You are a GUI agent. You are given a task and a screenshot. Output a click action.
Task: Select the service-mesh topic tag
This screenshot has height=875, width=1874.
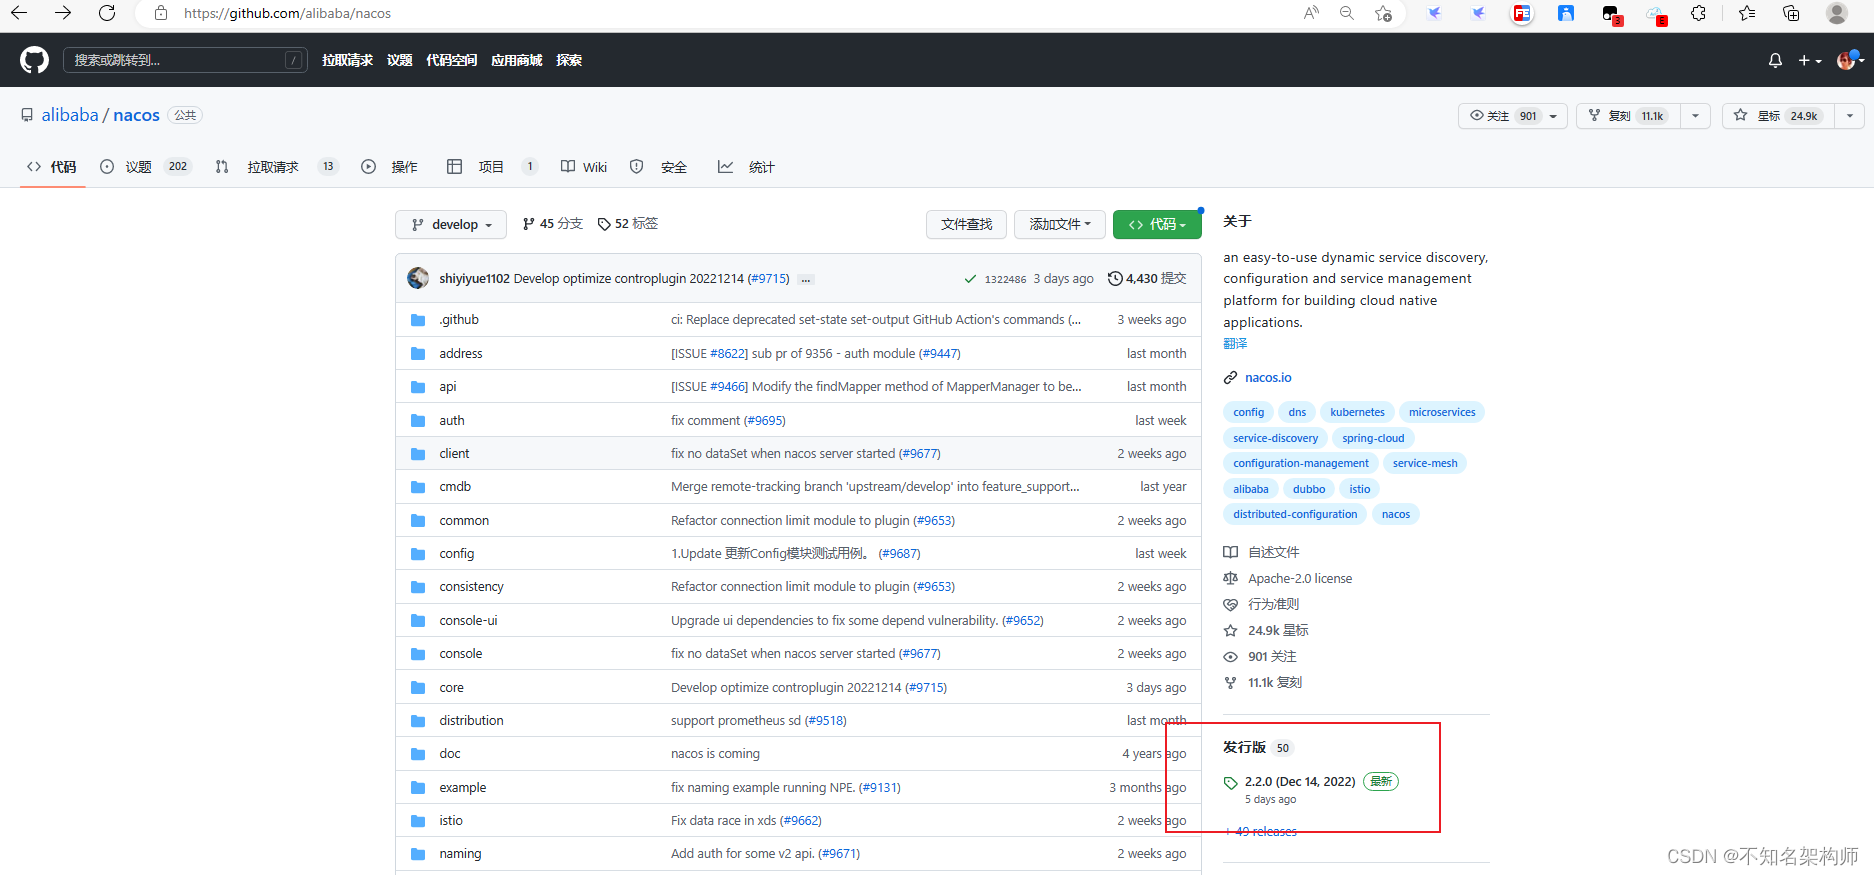(x=1425, y=463)
